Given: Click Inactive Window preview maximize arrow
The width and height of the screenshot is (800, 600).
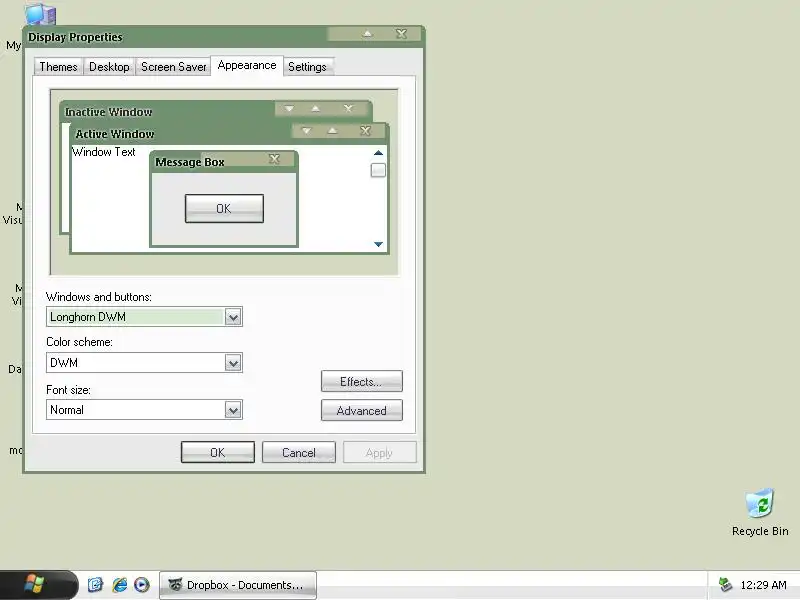Looking at the screenshot, I should [x=315, y=109].
